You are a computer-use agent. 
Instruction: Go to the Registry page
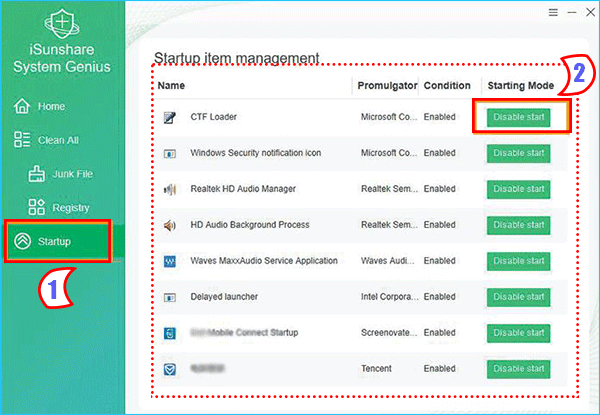point(71,208)
